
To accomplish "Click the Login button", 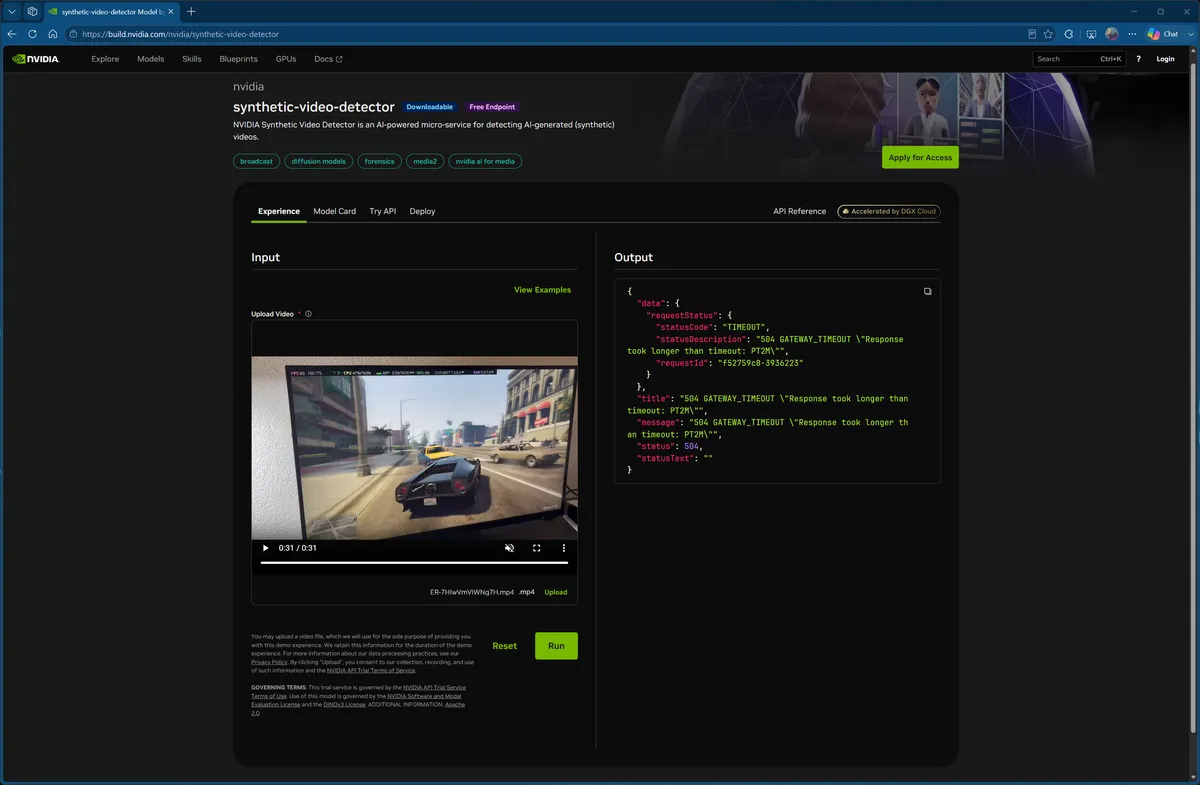I will (x=1165, y=59).
